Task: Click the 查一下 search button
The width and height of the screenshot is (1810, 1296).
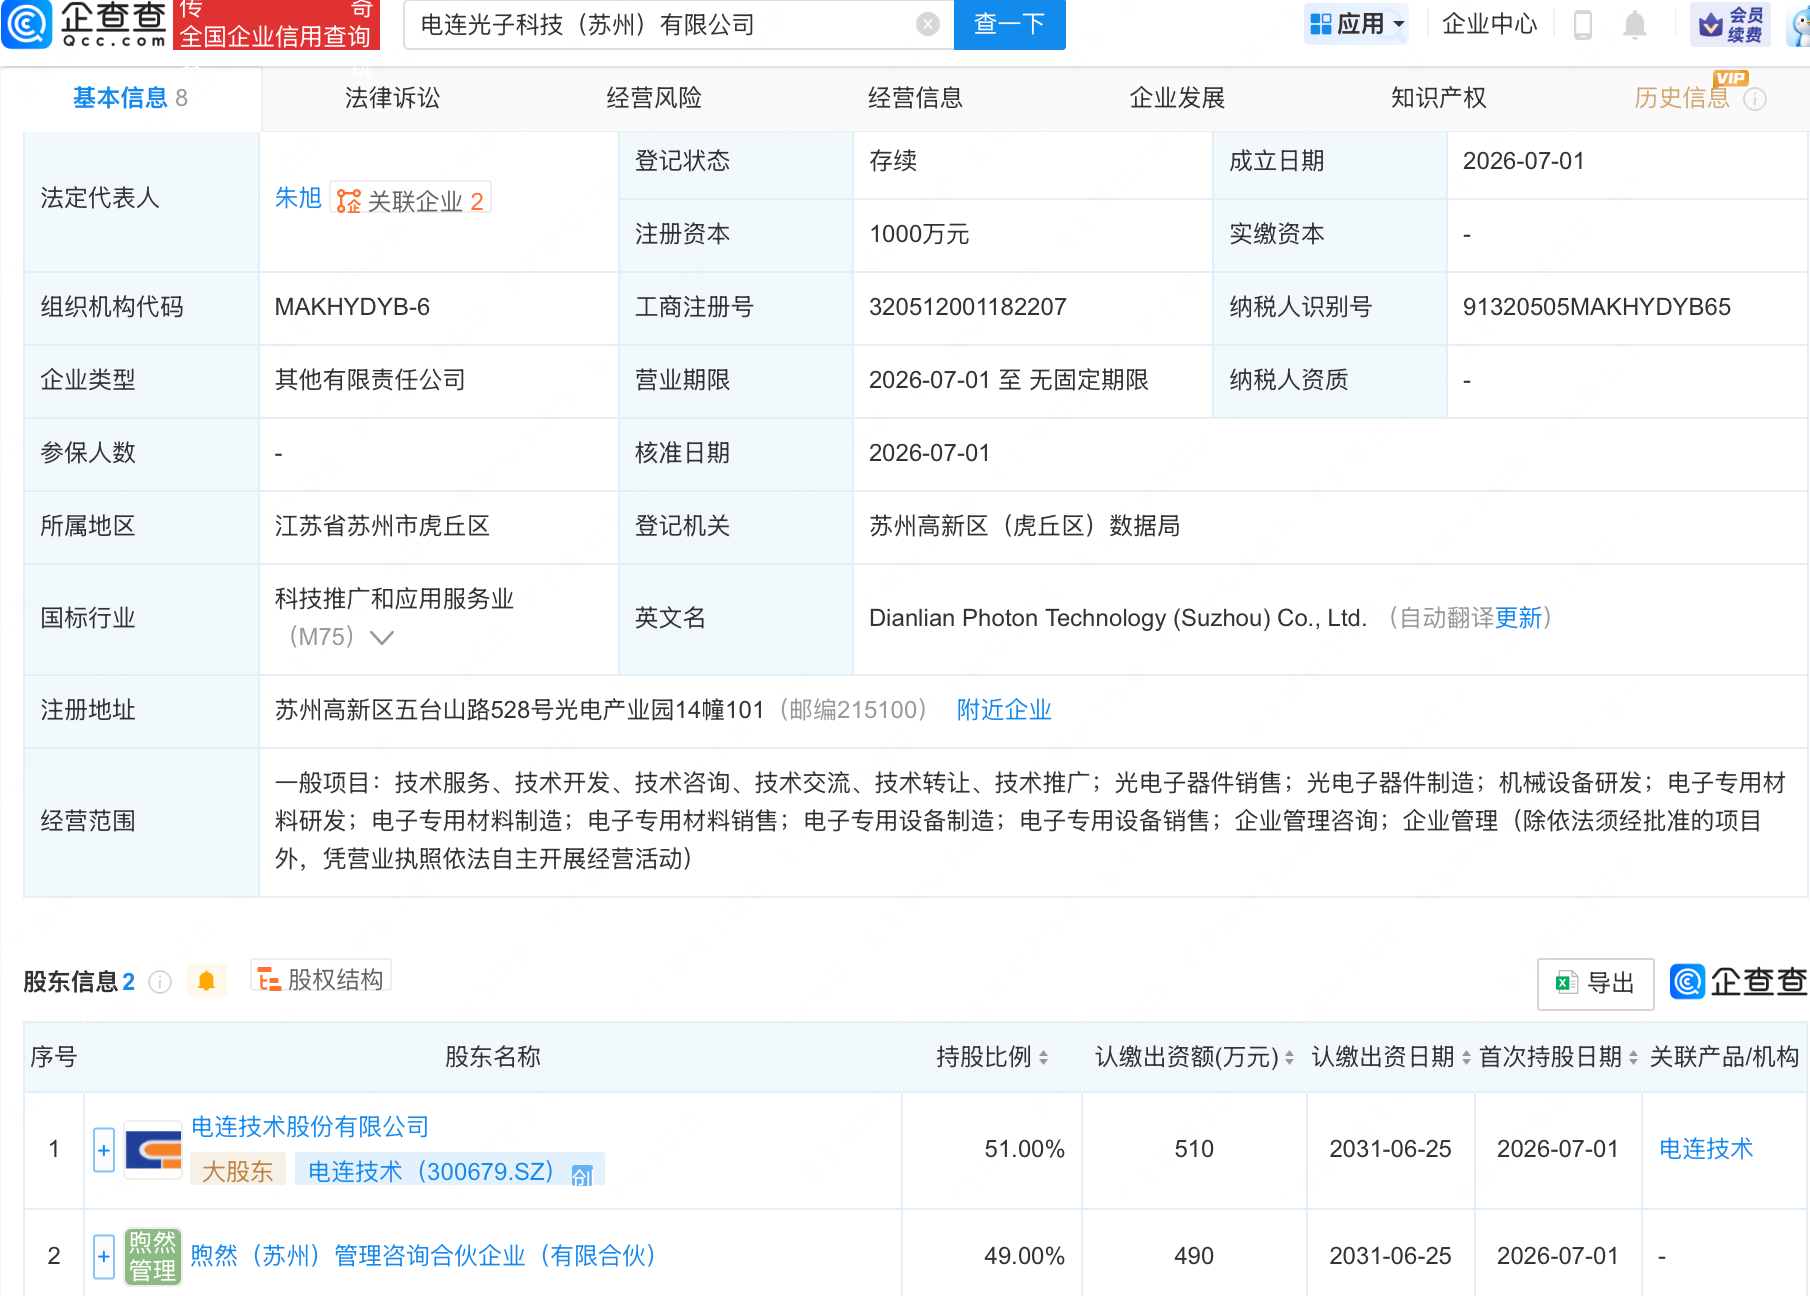Action: coord(1010,24)
